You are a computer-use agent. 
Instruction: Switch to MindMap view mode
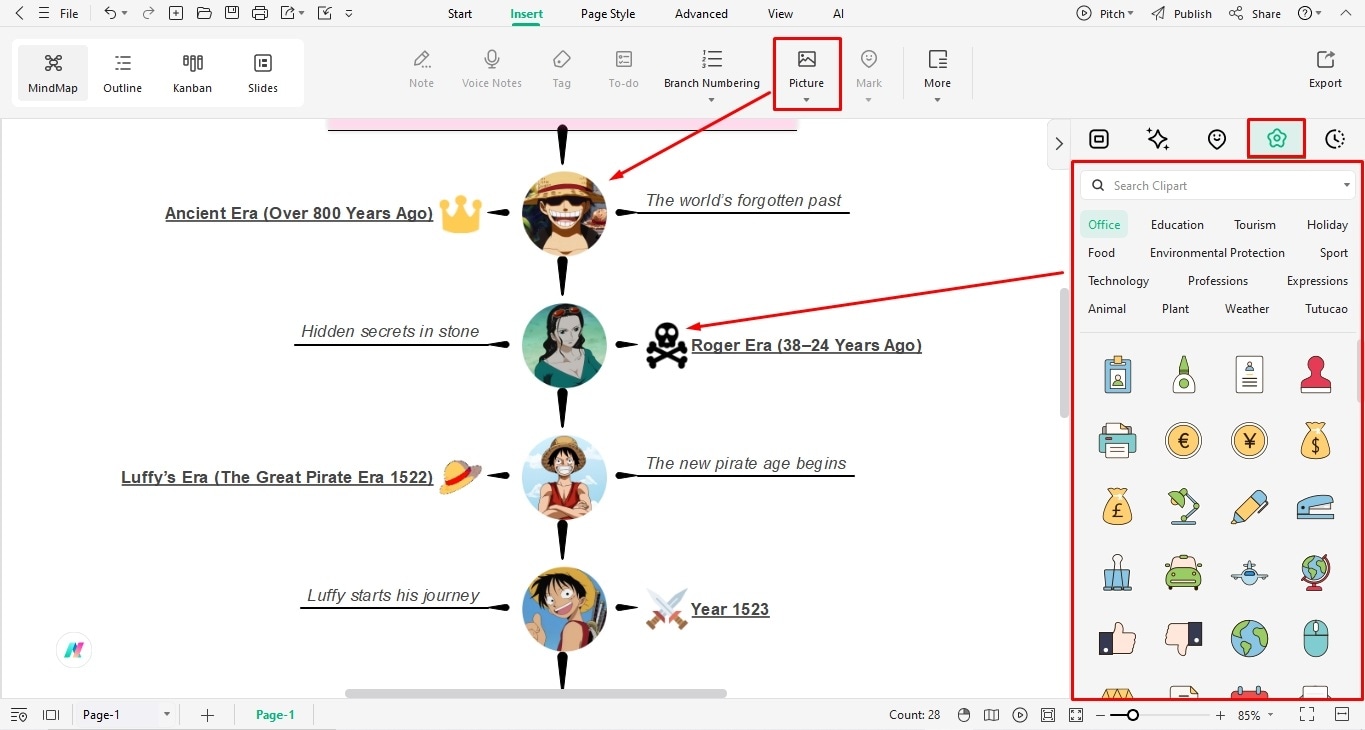coord(53,74)
